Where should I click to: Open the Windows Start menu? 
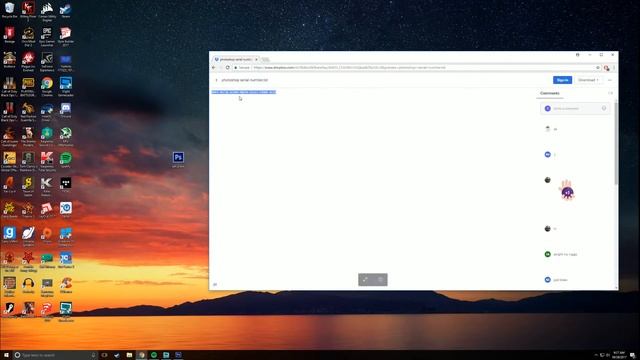(x=6, y=355)
